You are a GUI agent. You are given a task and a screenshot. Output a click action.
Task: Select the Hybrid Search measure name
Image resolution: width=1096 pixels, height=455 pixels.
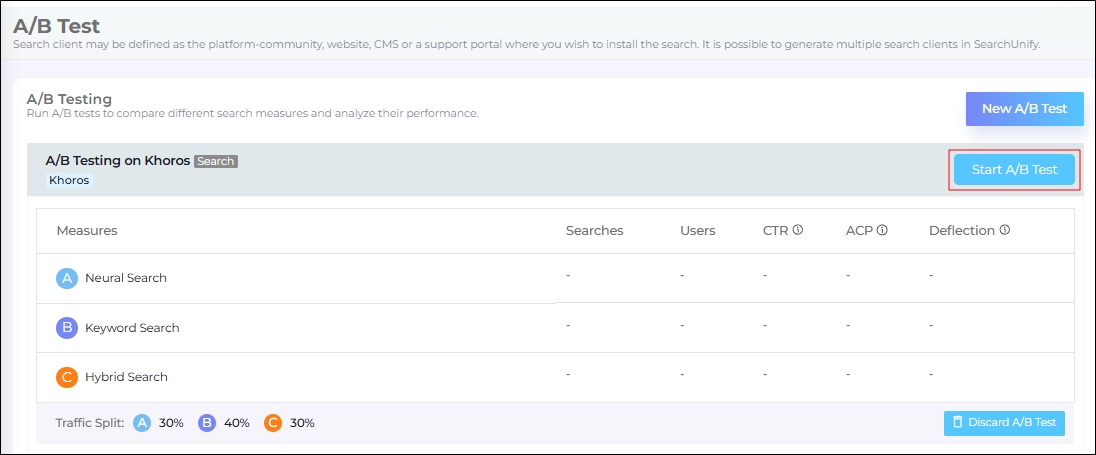pos(126,377)
